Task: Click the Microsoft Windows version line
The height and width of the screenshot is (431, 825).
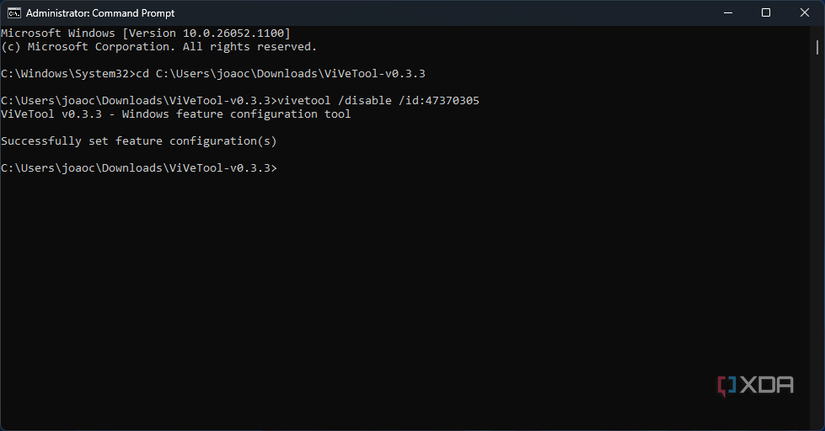Action: click(145, 34)
